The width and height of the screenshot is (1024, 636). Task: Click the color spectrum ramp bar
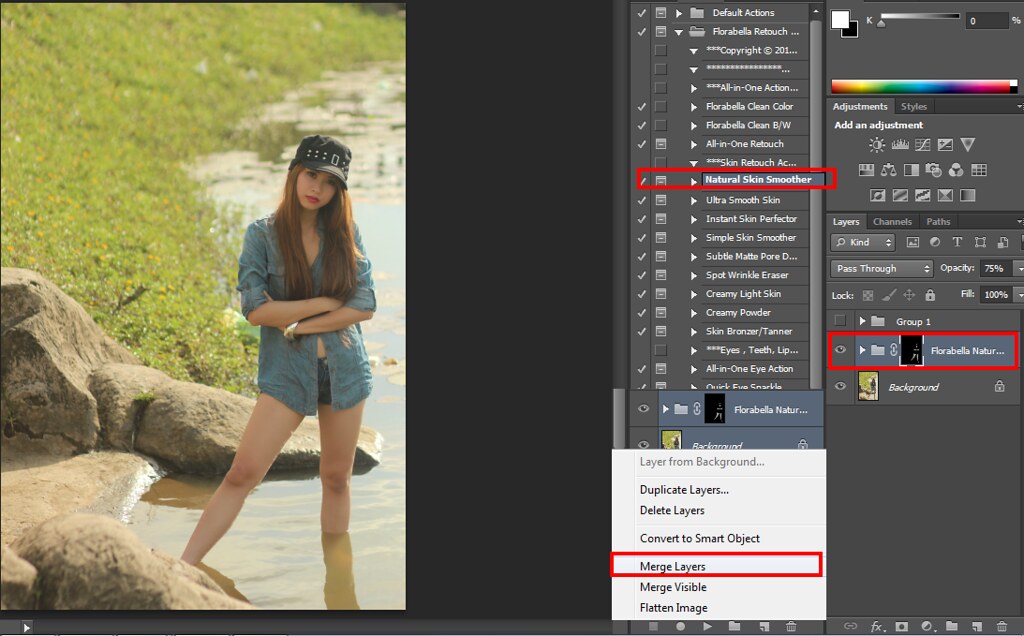pyautogui.click(x=920, y=86)
